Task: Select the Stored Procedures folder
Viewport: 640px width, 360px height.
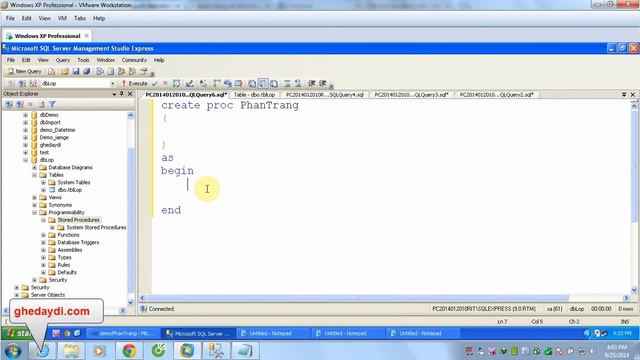Action: tap(78, 220)
